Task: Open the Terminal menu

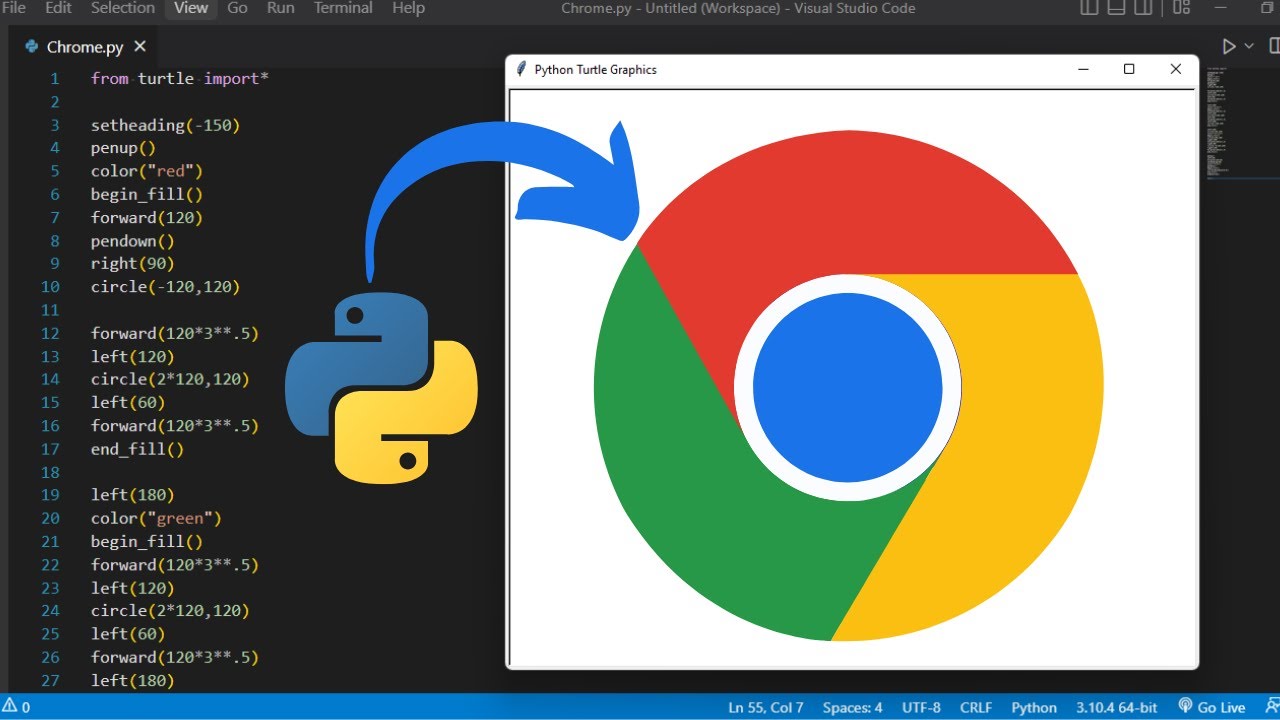Action: (x=343, y=8)
